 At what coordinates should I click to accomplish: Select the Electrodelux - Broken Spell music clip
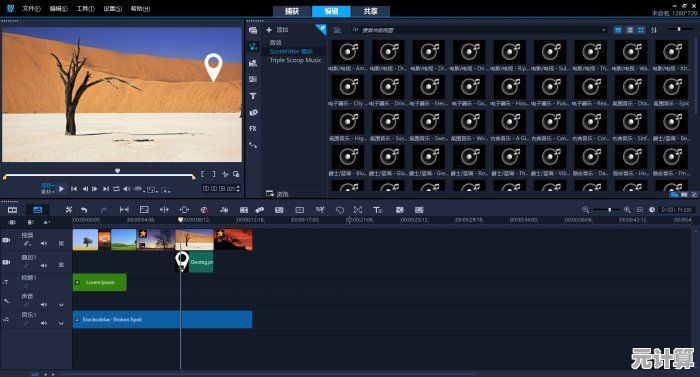coord(162,319)
